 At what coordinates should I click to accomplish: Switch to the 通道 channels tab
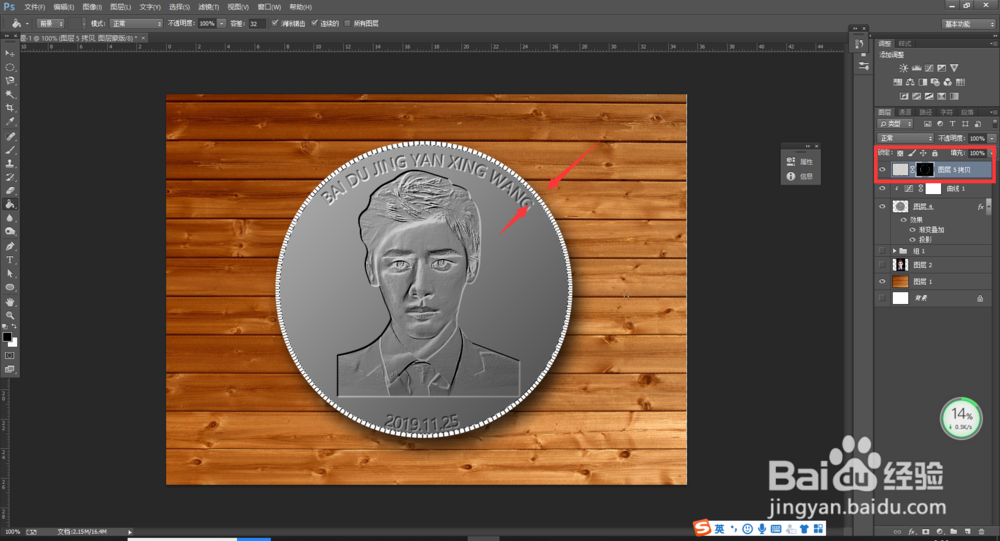(x=905, y=112)
